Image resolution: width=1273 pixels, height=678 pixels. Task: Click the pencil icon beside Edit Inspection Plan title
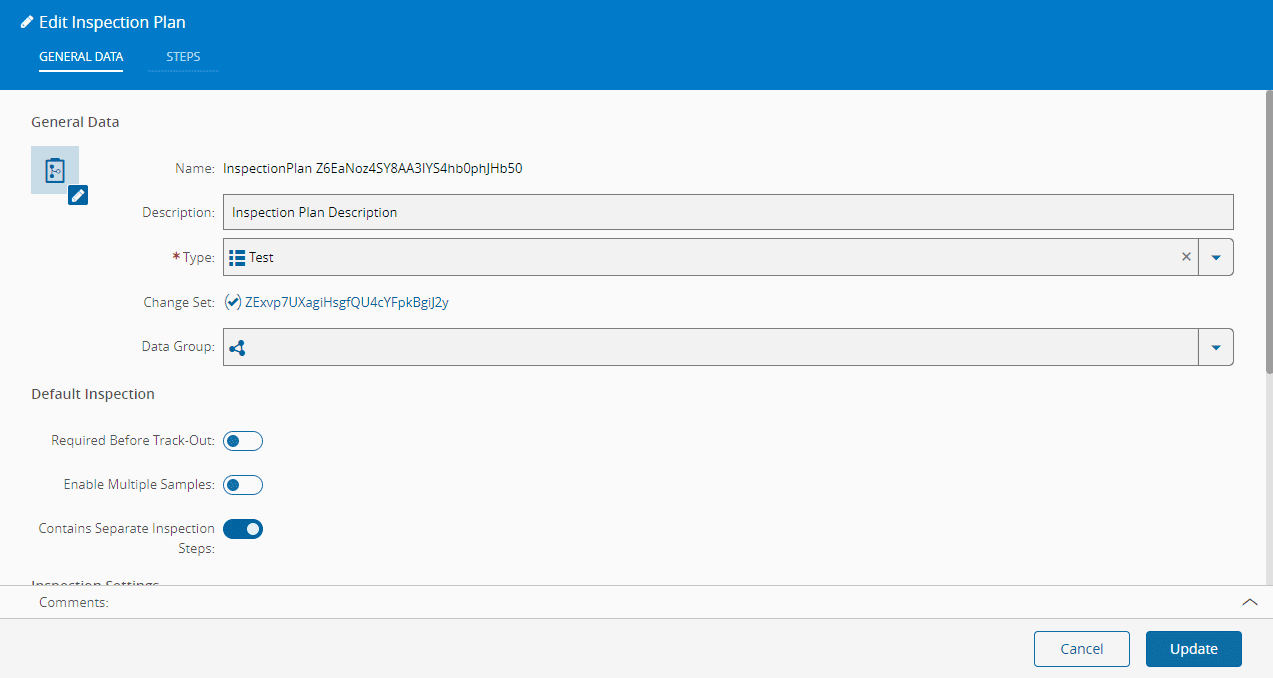pos(27,22)
